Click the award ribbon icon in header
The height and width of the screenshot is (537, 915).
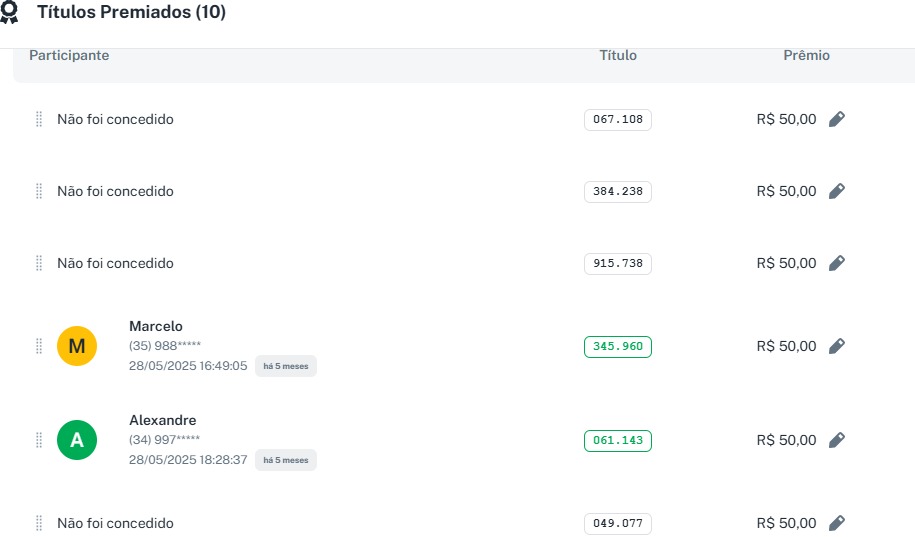10,13
